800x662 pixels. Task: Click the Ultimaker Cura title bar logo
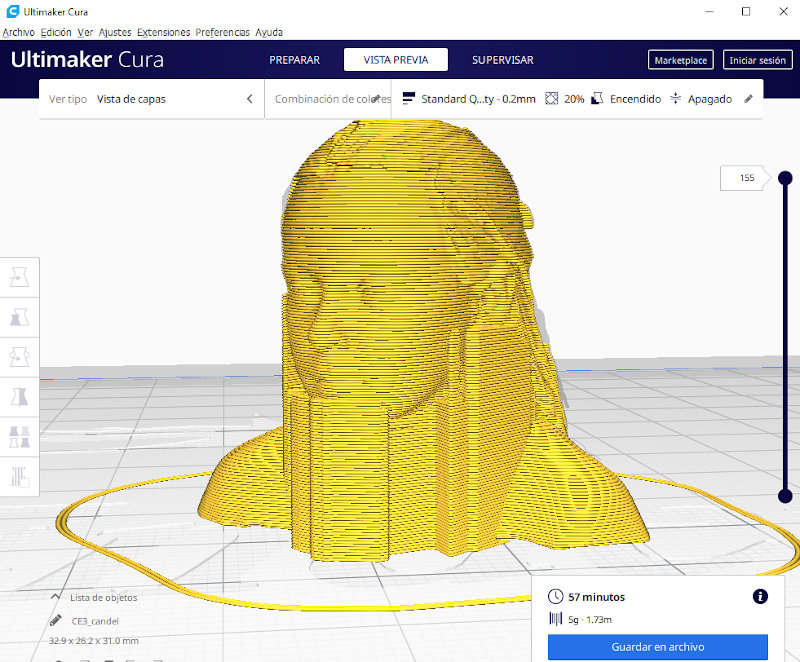click(x=13, y=11)
